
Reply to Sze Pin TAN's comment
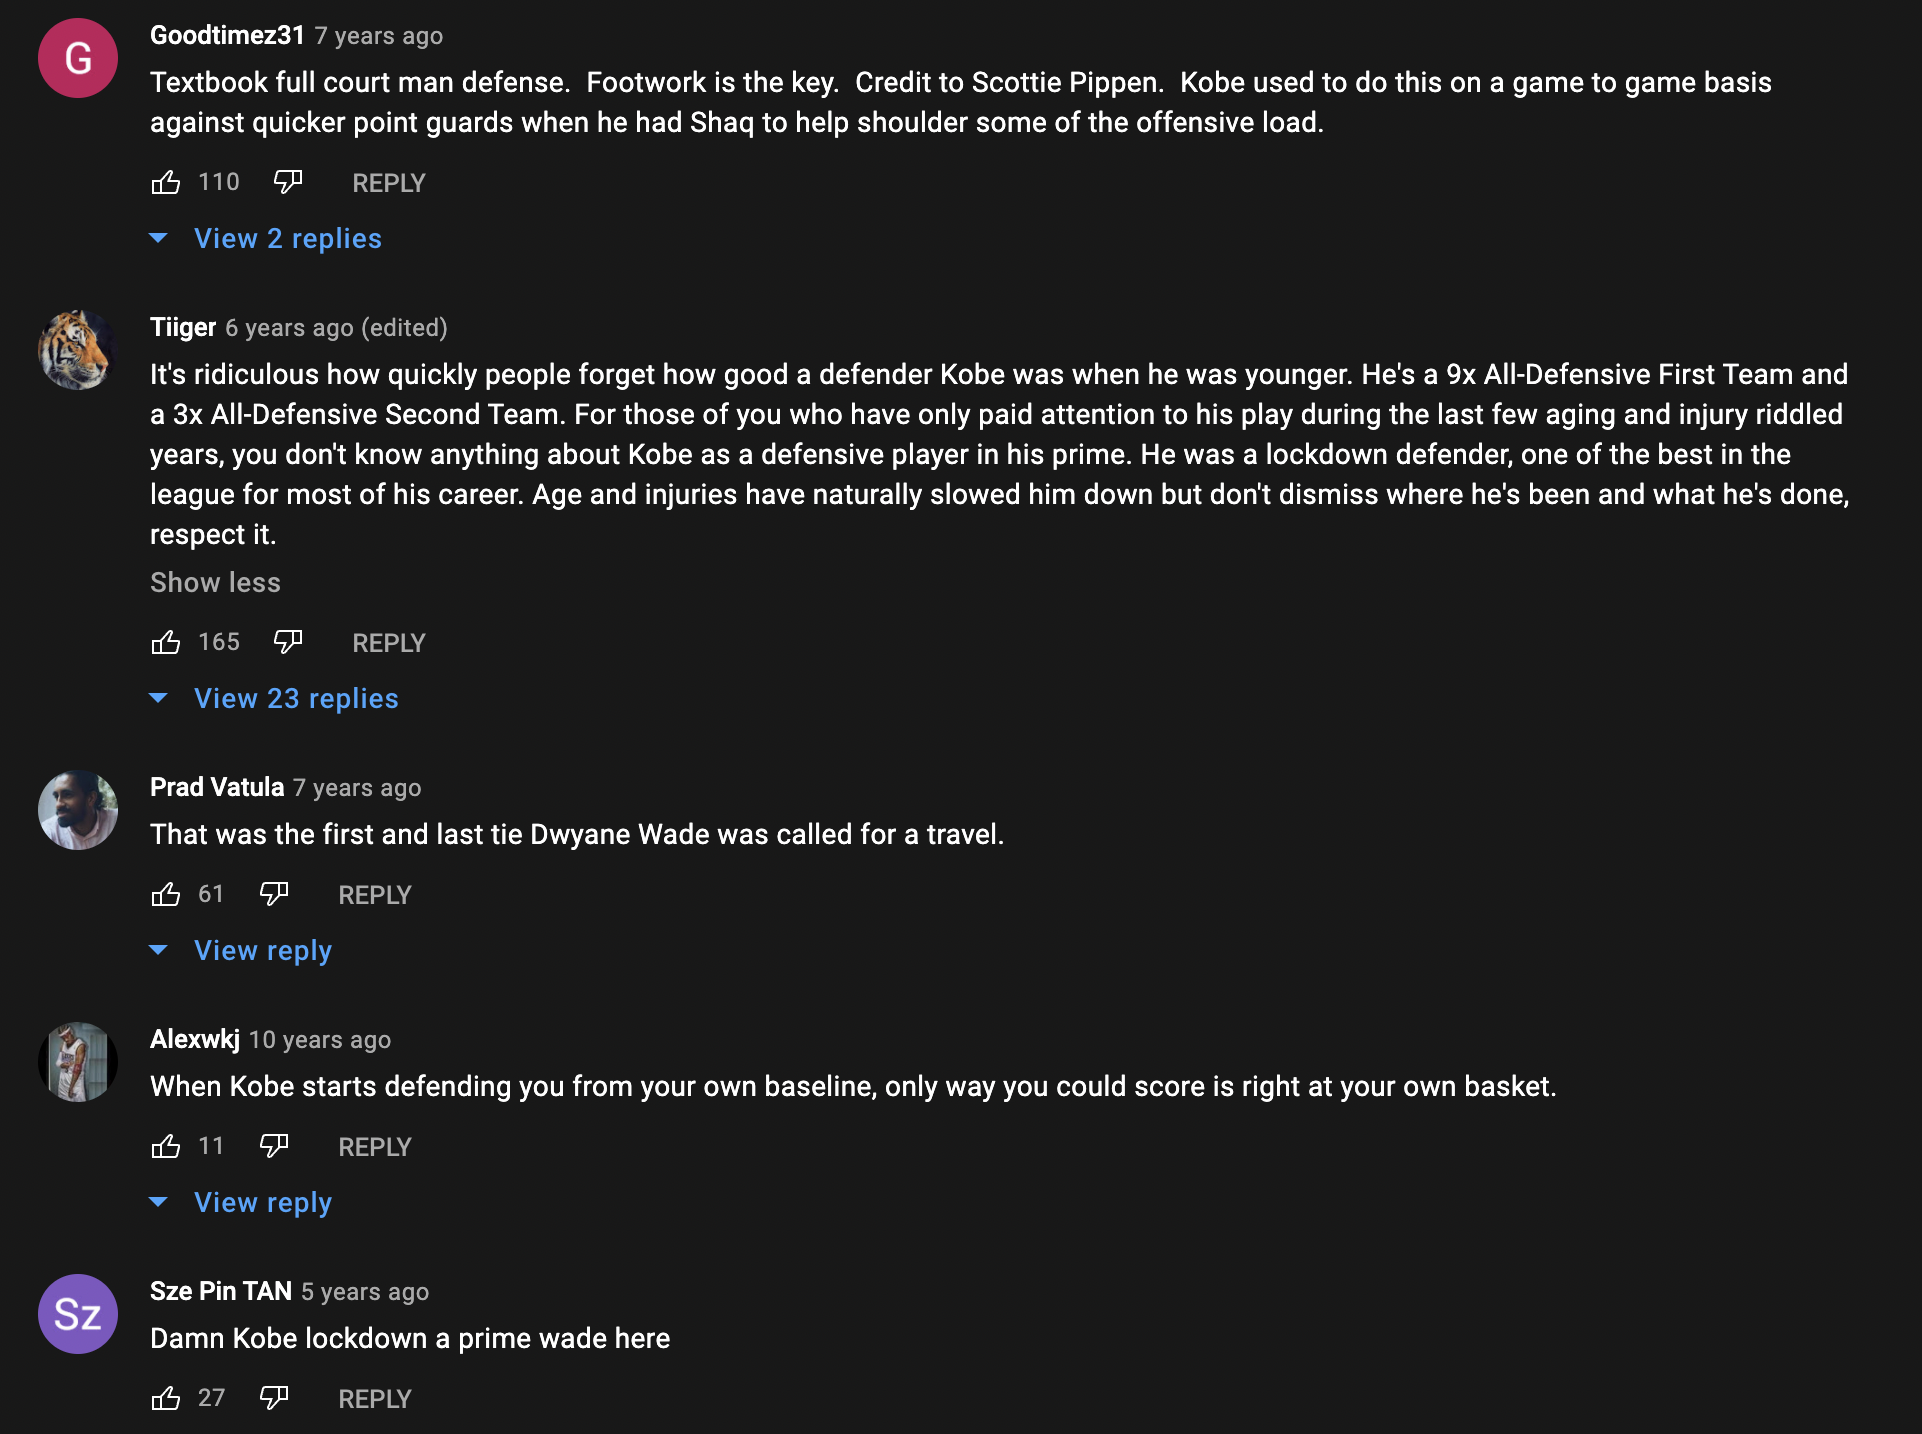pos(375,1399)
